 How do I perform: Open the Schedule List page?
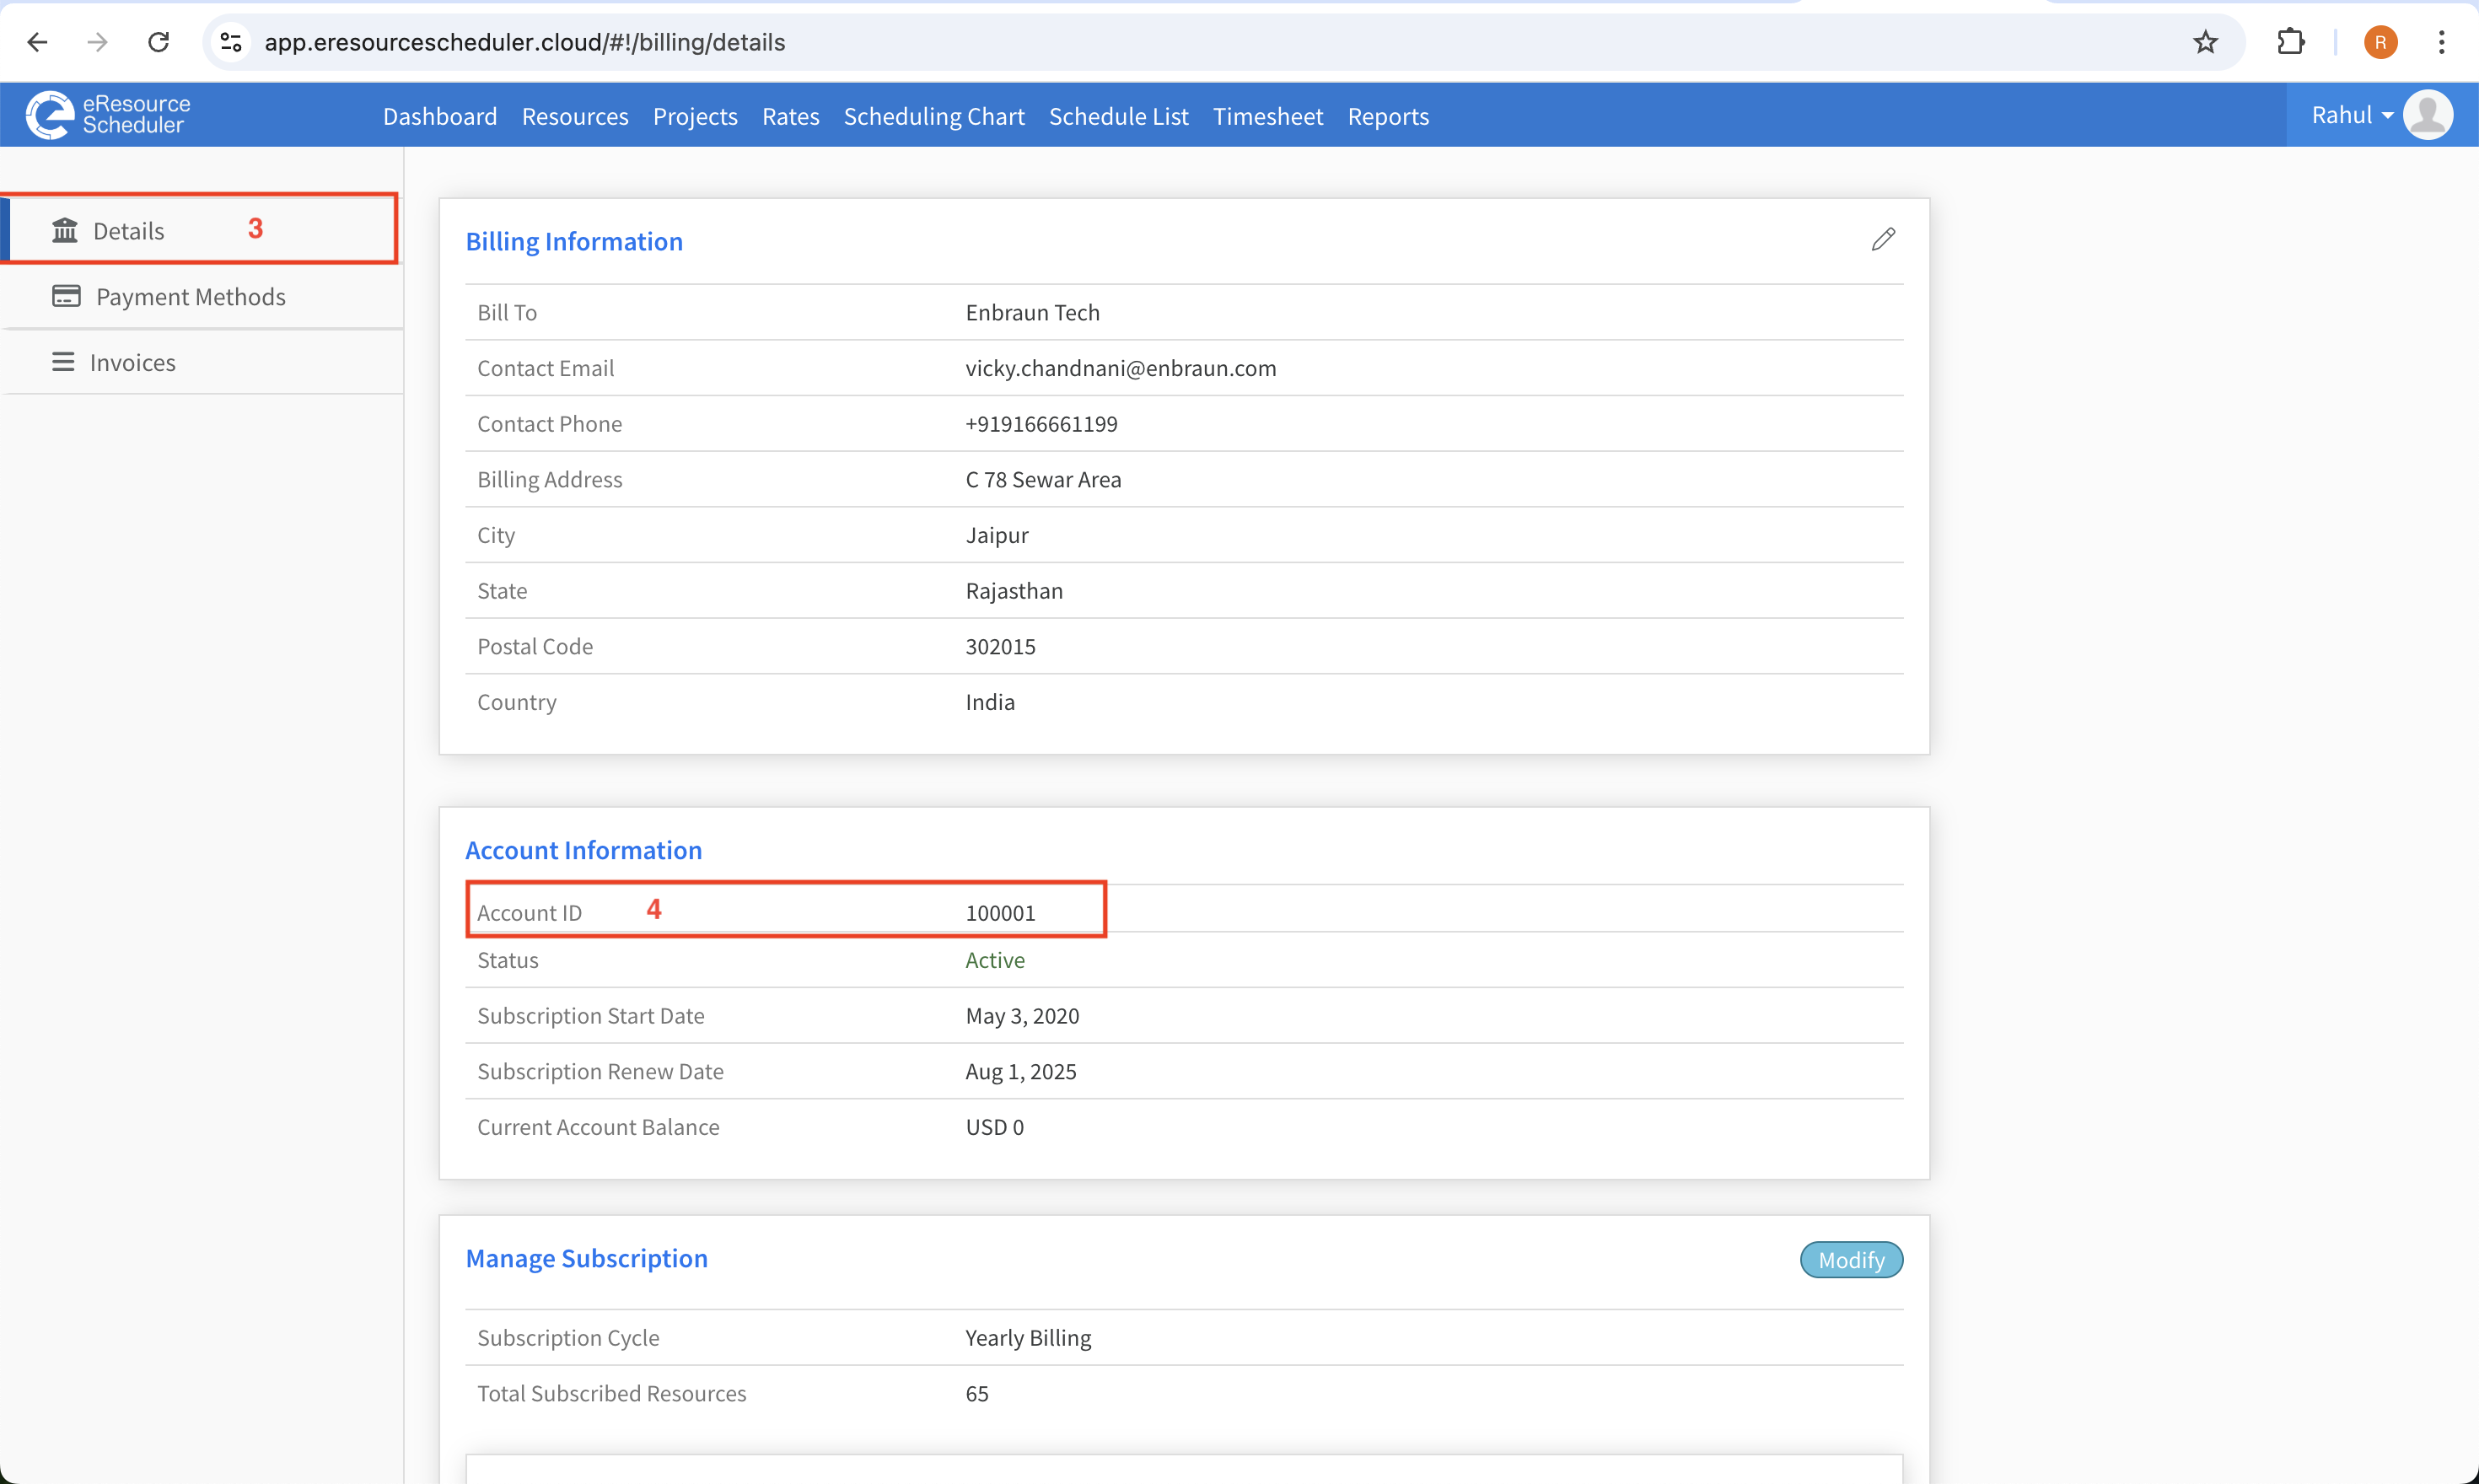pyautogui.click(x=1118, y=116)
